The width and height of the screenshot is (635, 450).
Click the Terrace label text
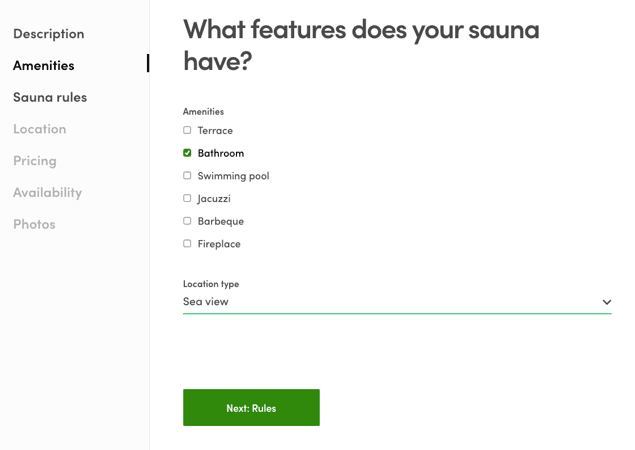(x=215, y=130)
